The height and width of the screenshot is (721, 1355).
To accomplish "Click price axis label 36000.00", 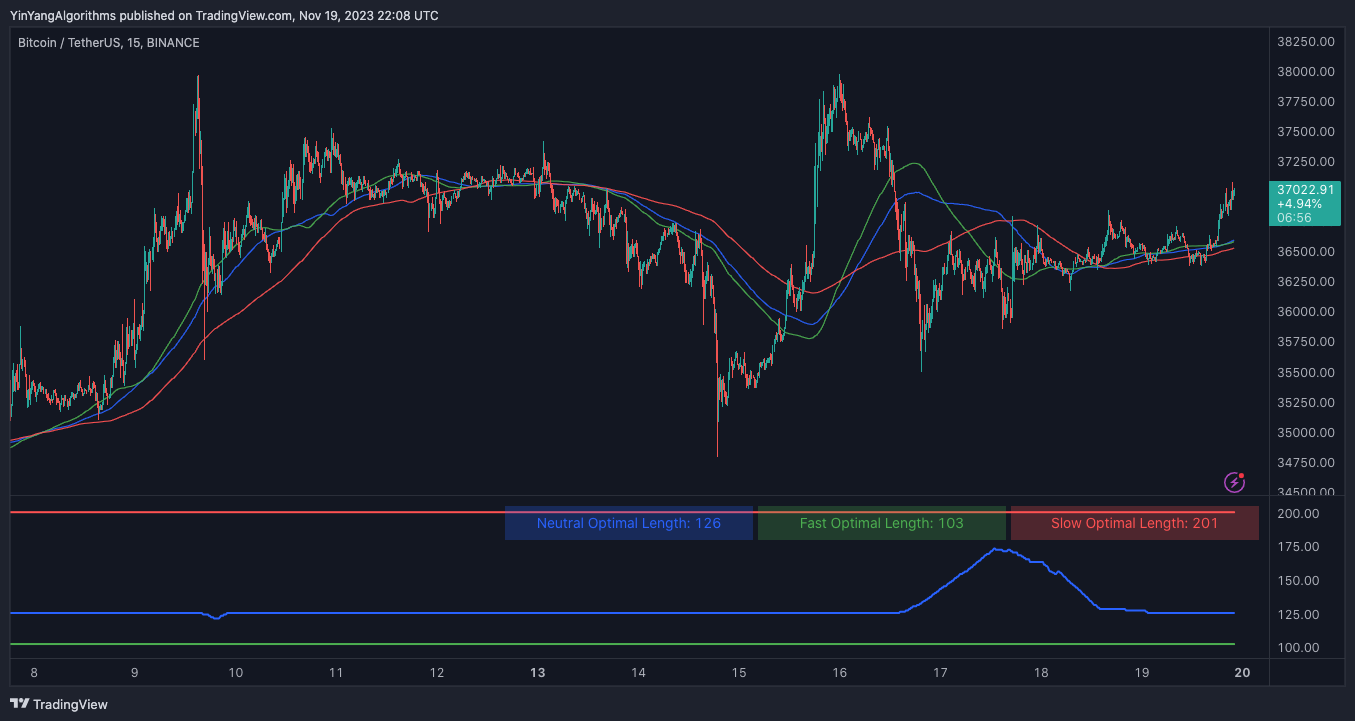I will tap(1306, 312).
